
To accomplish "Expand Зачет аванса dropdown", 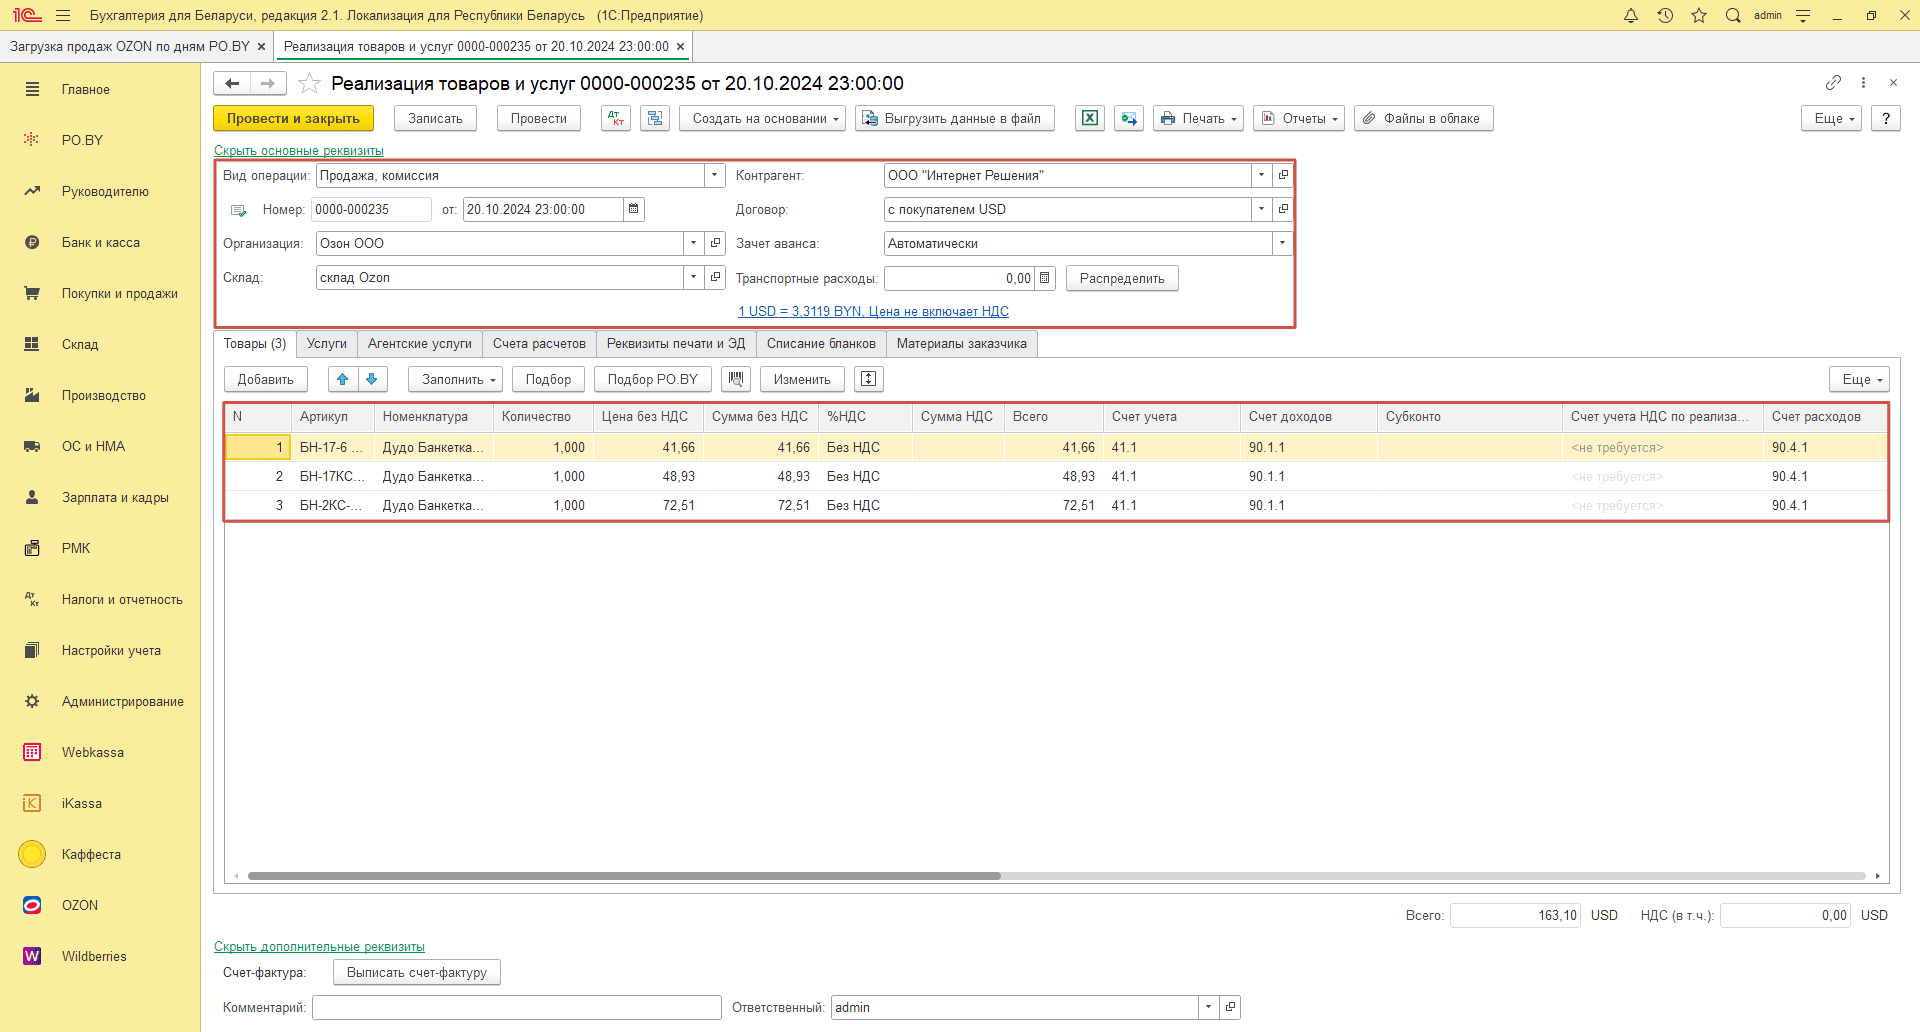I will (1283, 244).
